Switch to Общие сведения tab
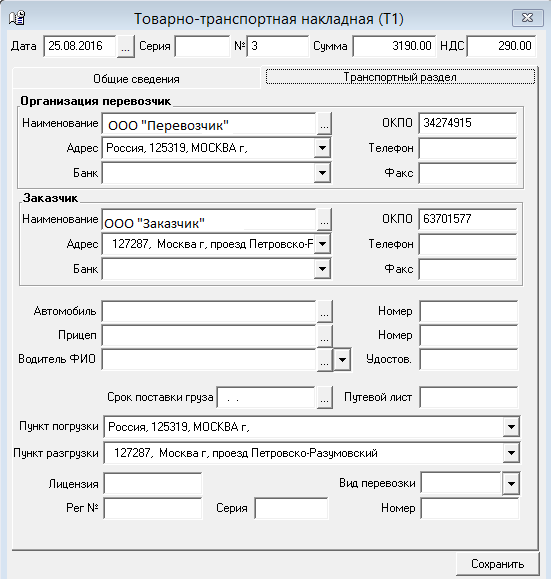The image size is (551, 579). (136, 79)
